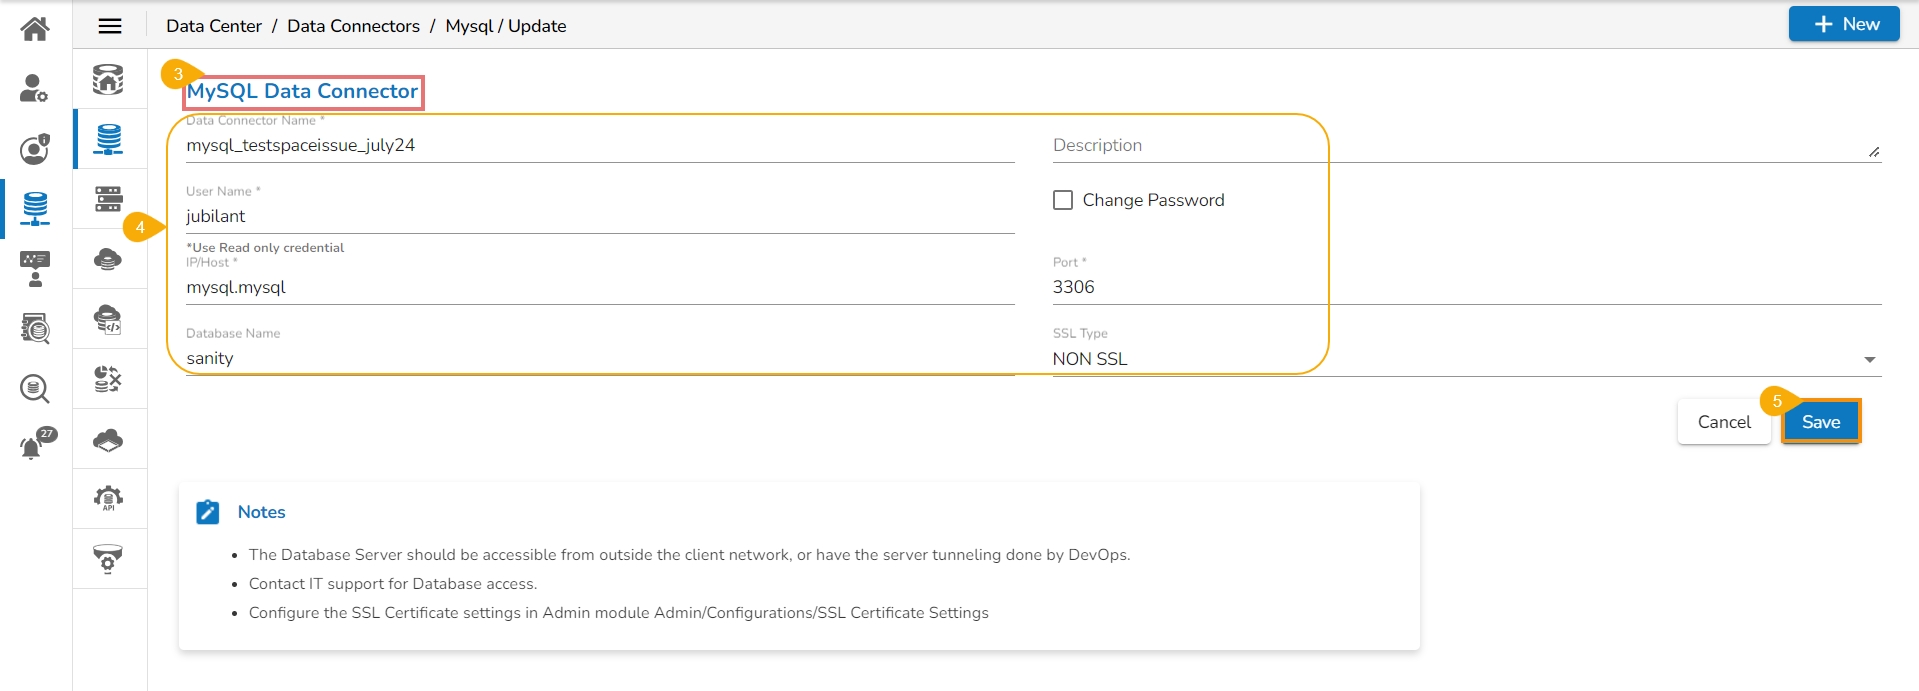This screenshot has width=1919, height=691.
Task: Go to Data Center breadcrumb
Action: (213, 26)
